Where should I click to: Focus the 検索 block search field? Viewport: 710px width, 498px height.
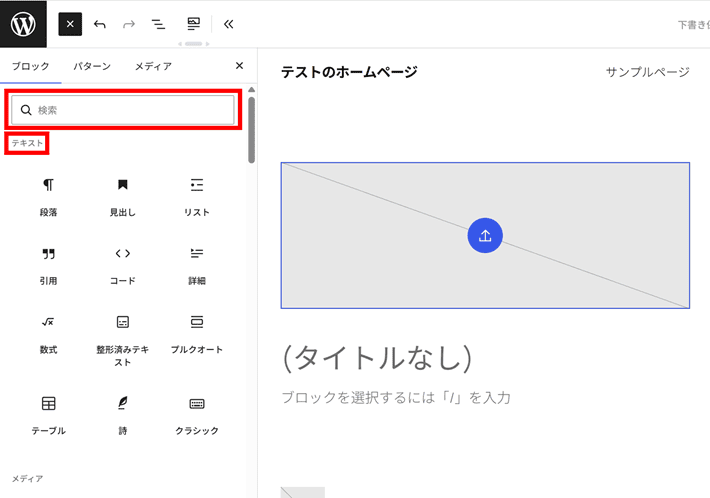click(x=123, y=110)
